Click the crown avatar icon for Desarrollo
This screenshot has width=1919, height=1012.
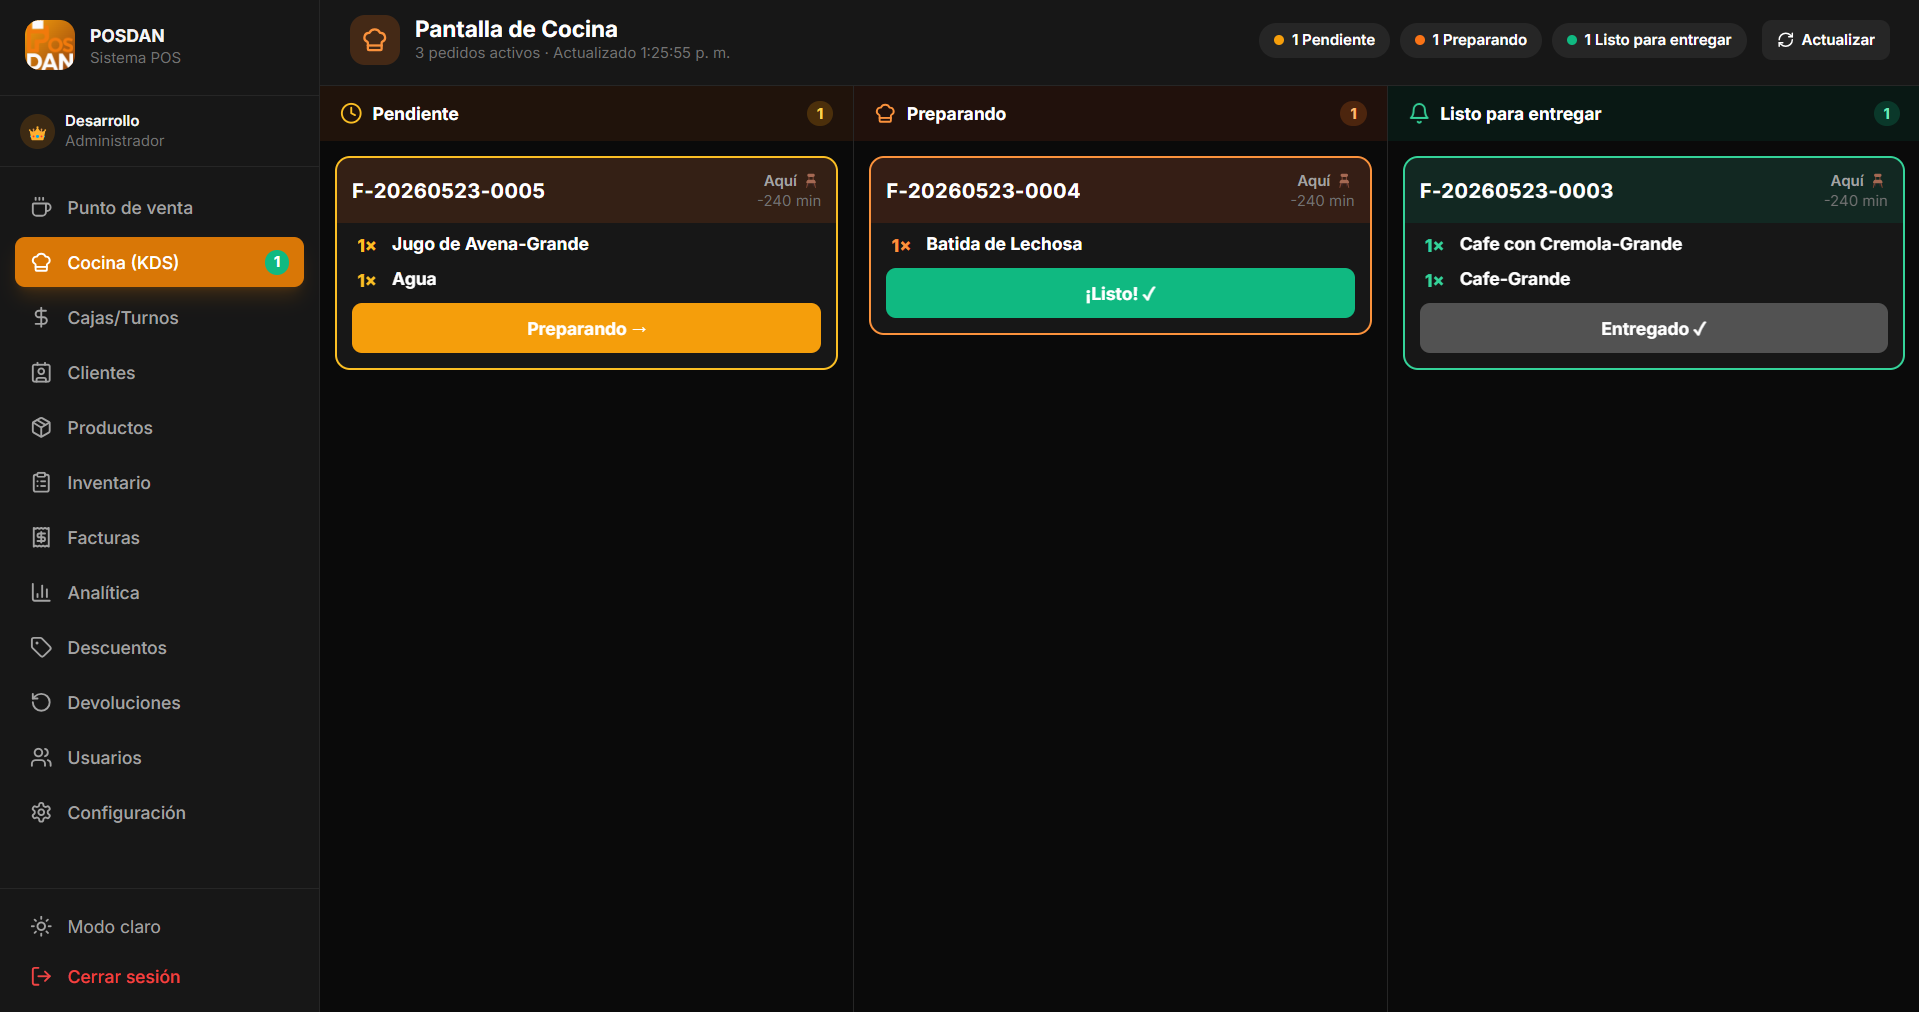tap(38, 131)
